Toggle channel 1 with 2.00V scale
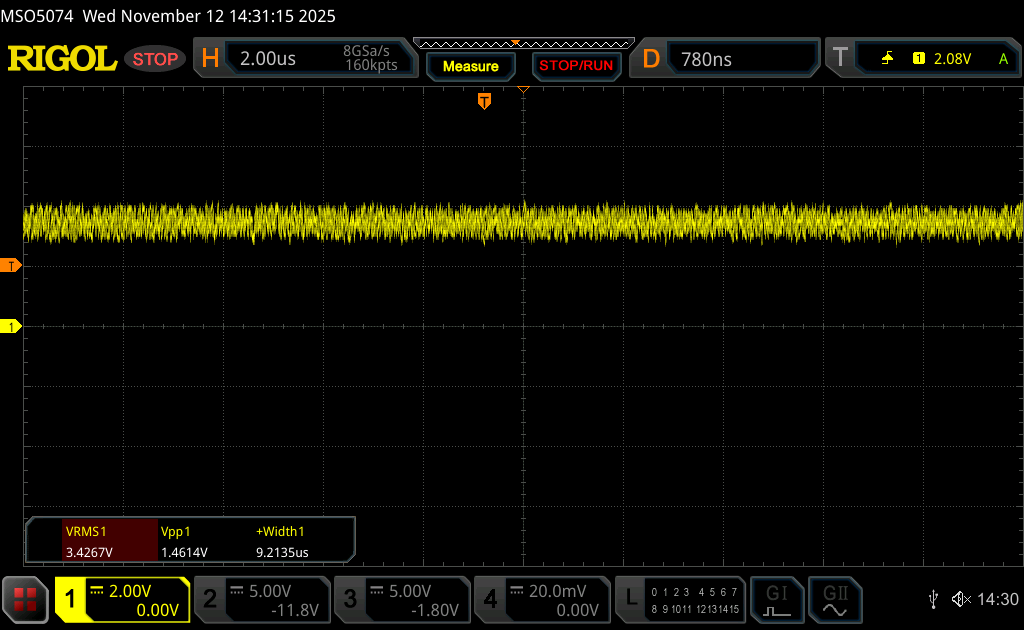The height and width of the screenshot is (630, 1024). click(x=122, y=599)
